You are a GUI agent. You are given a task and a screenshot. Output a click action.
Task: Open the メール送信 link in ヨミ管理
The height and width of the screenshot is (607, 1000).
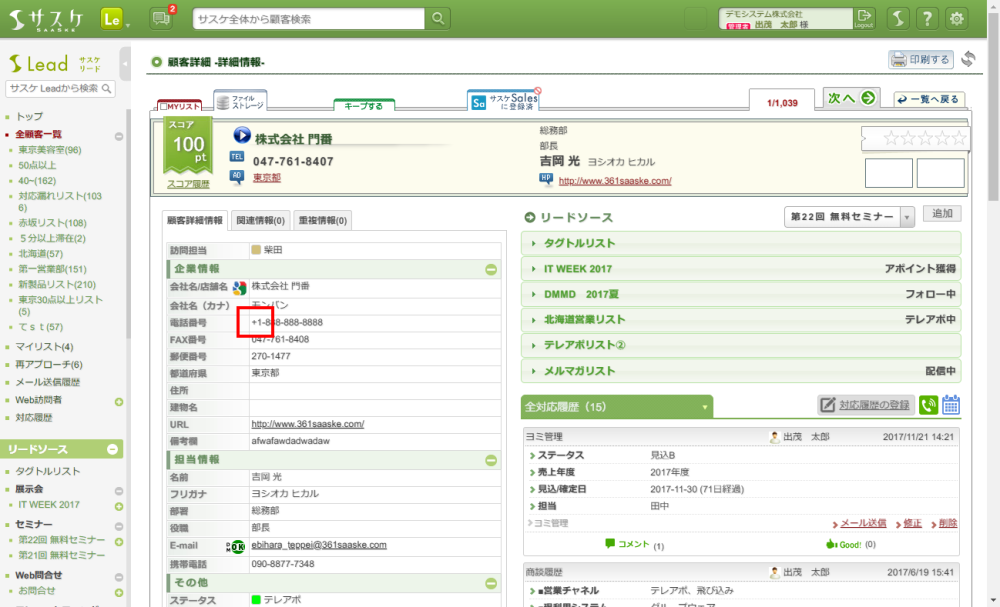pos(863,523)
